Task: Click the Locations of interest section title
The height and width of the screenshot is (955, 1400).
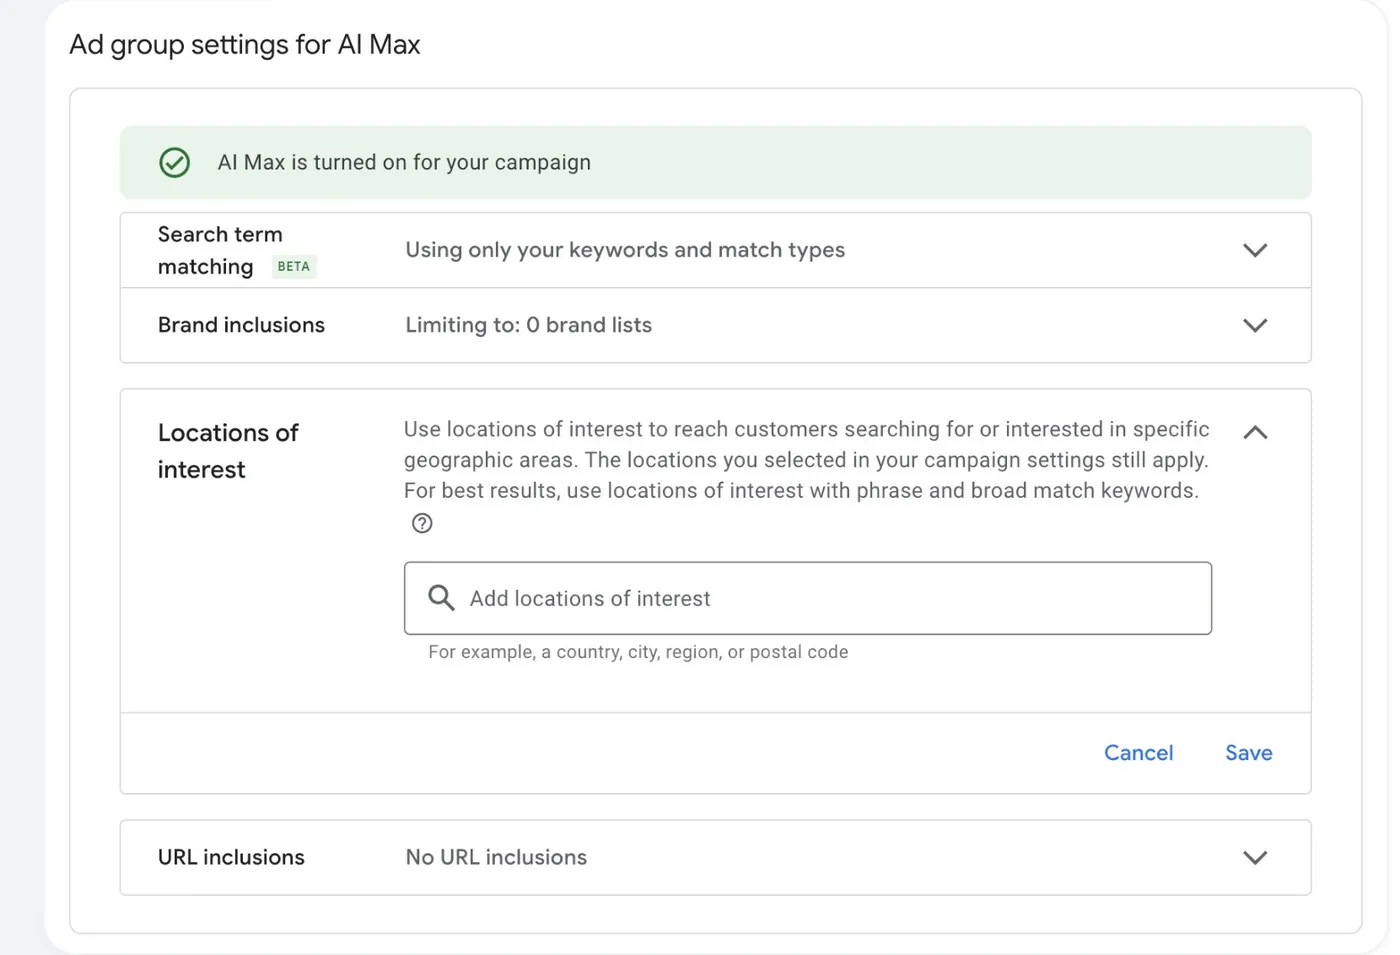Action: (228, 451)
